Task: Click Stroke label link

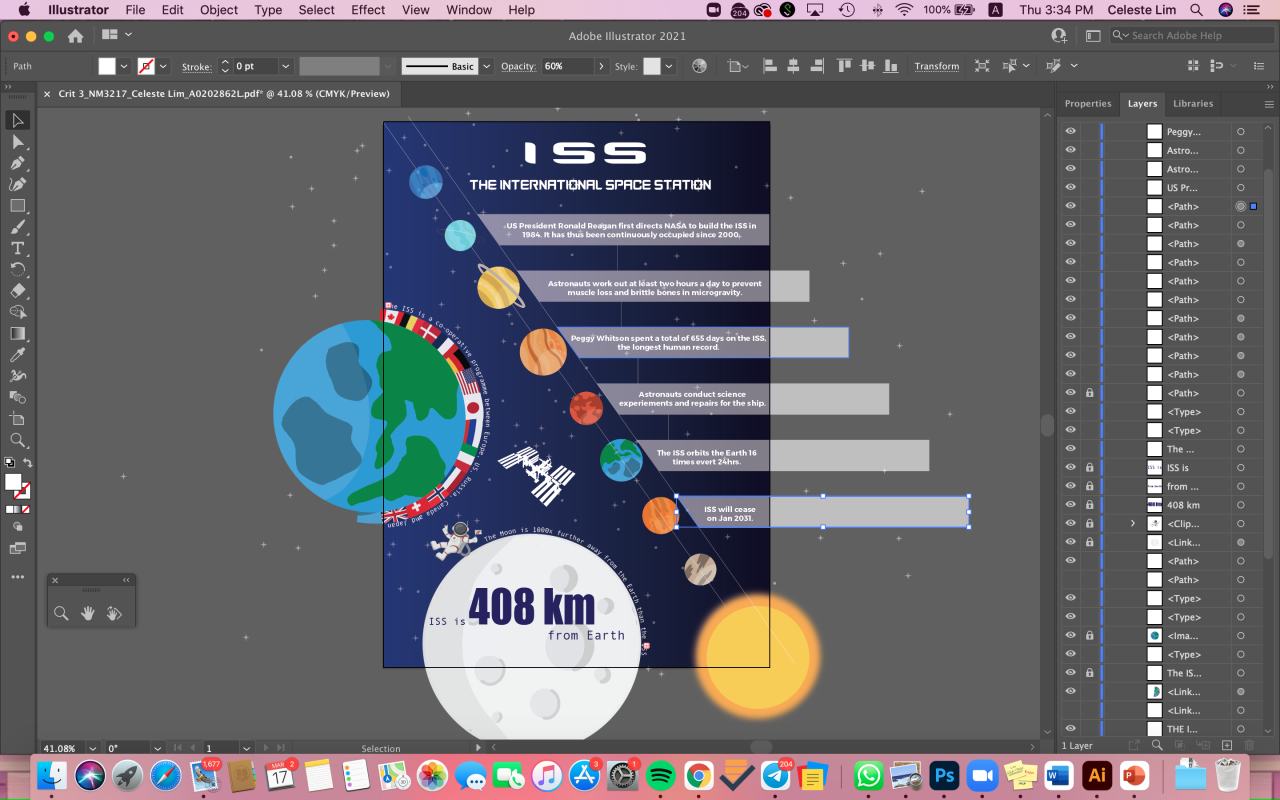Action: click(x=196, y=67)
